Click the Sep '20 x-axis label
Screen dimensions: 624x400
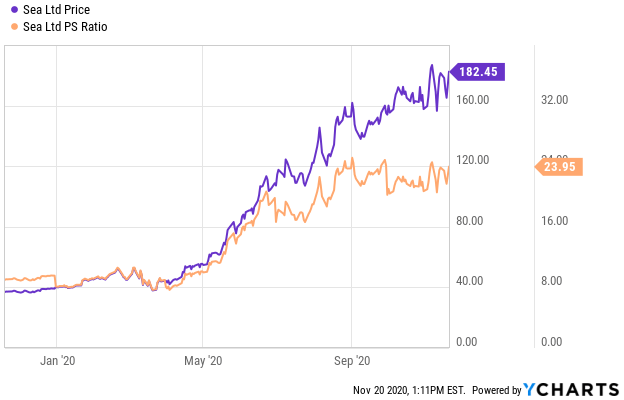click(x=352, y=360)
